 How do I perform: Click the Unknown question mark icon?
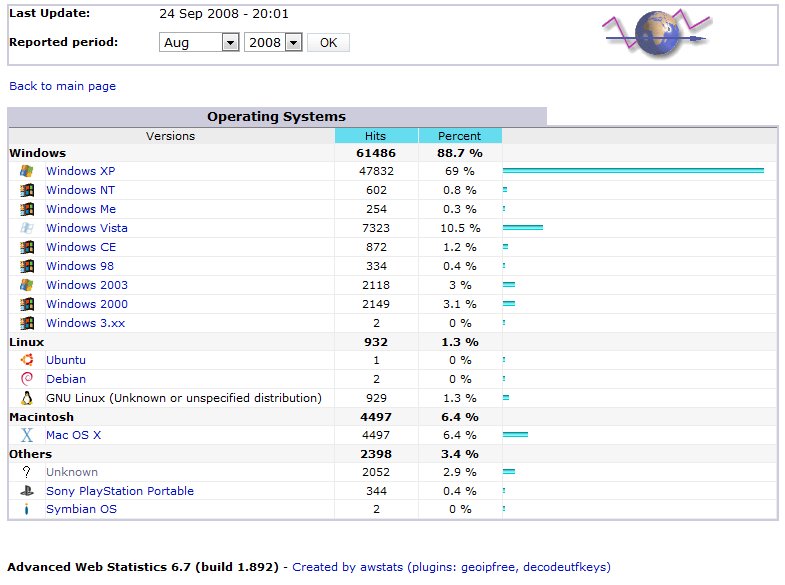click(x=27, y=472)
